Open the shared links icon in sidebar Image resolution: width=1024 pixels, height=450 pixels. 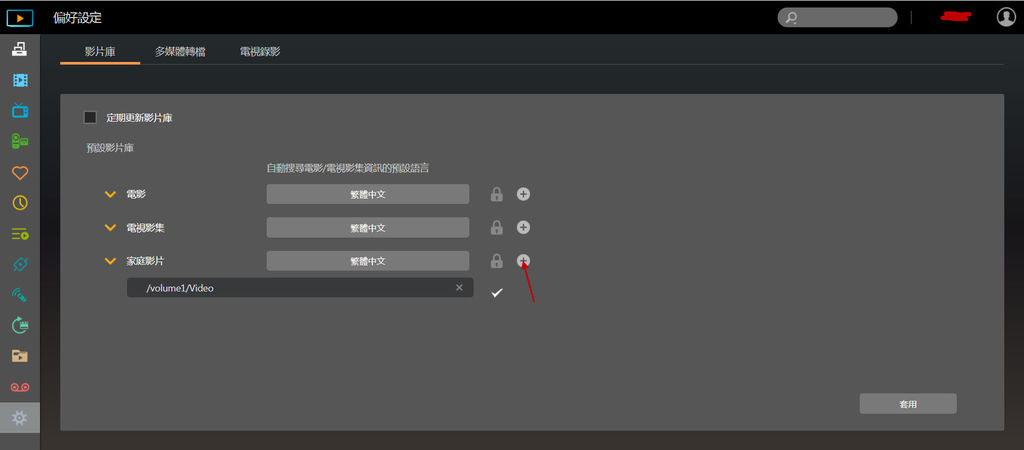(20, 265)
